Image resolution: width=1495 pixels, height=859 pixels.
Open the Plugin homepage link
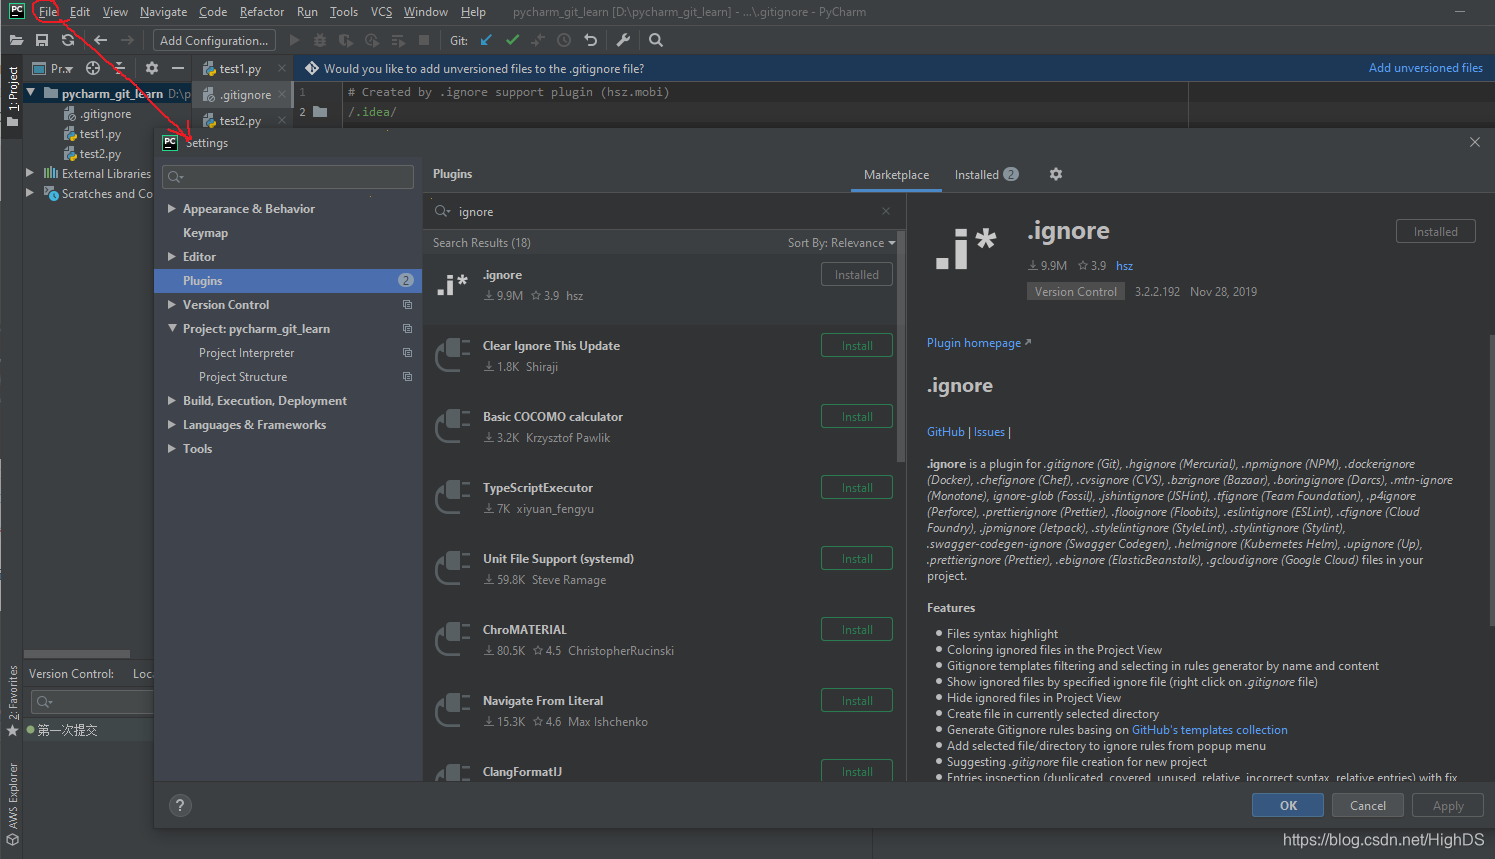[x=978, y=343]
